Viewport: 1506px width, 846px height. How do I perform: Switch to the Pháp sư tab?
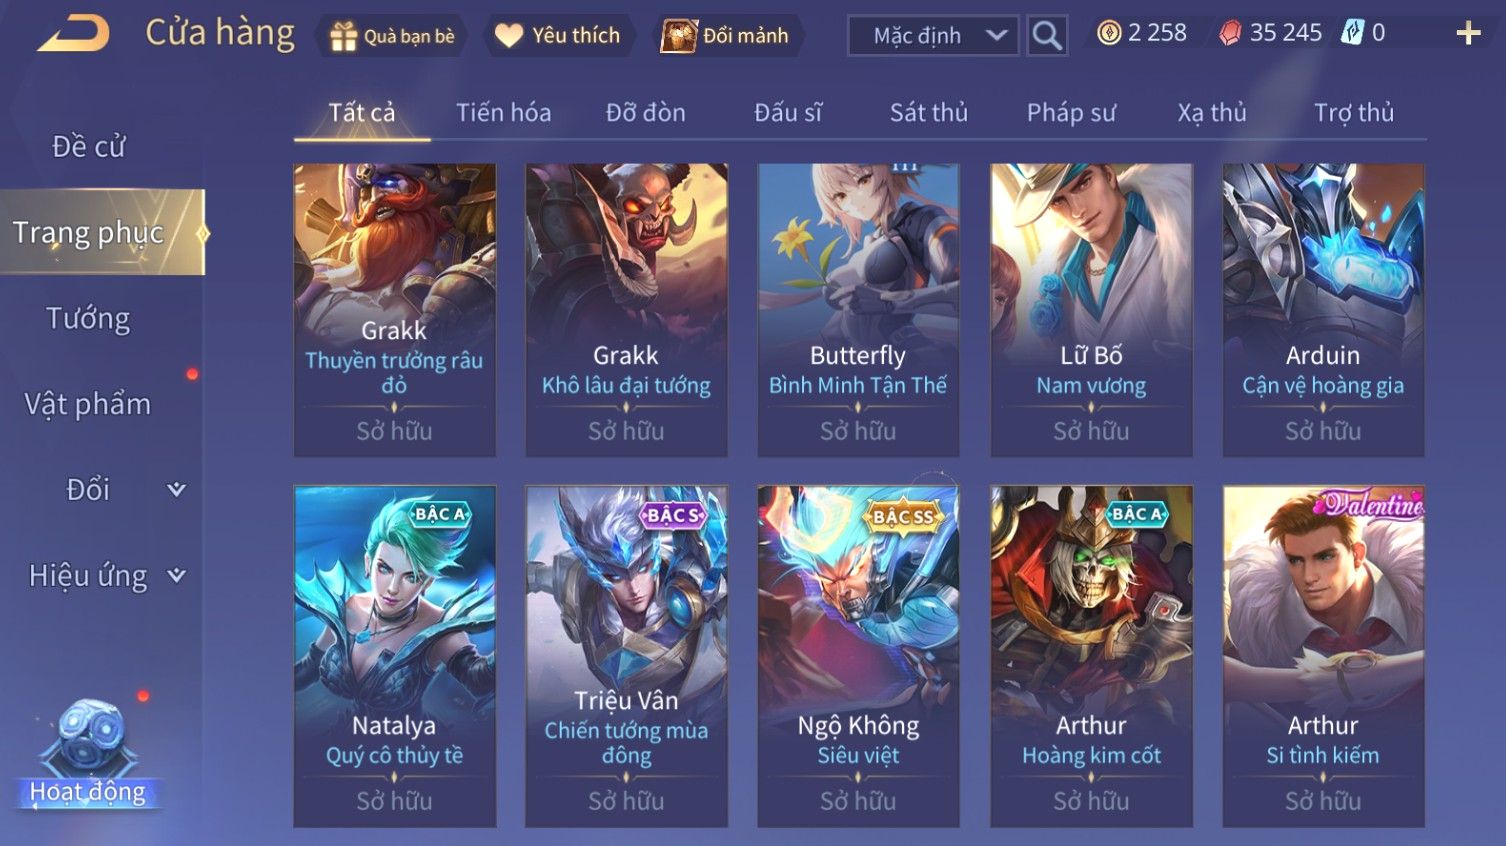[x=1071, y=112]
